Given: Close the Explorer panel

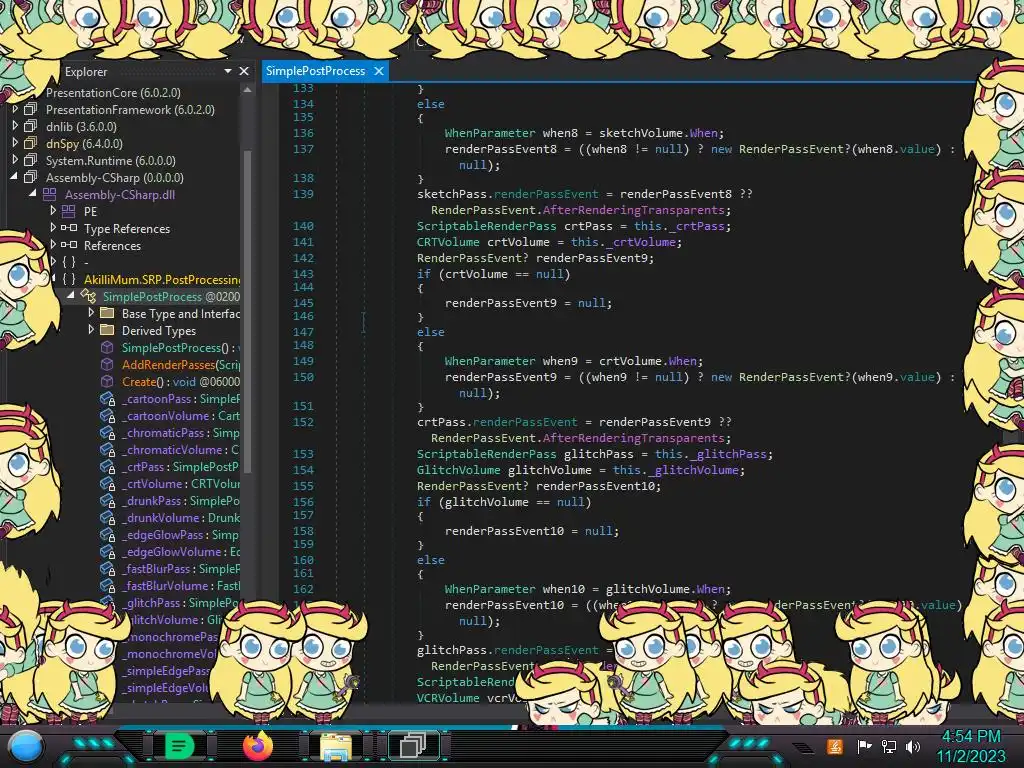Looking at the screenshot, I should 244,71.
